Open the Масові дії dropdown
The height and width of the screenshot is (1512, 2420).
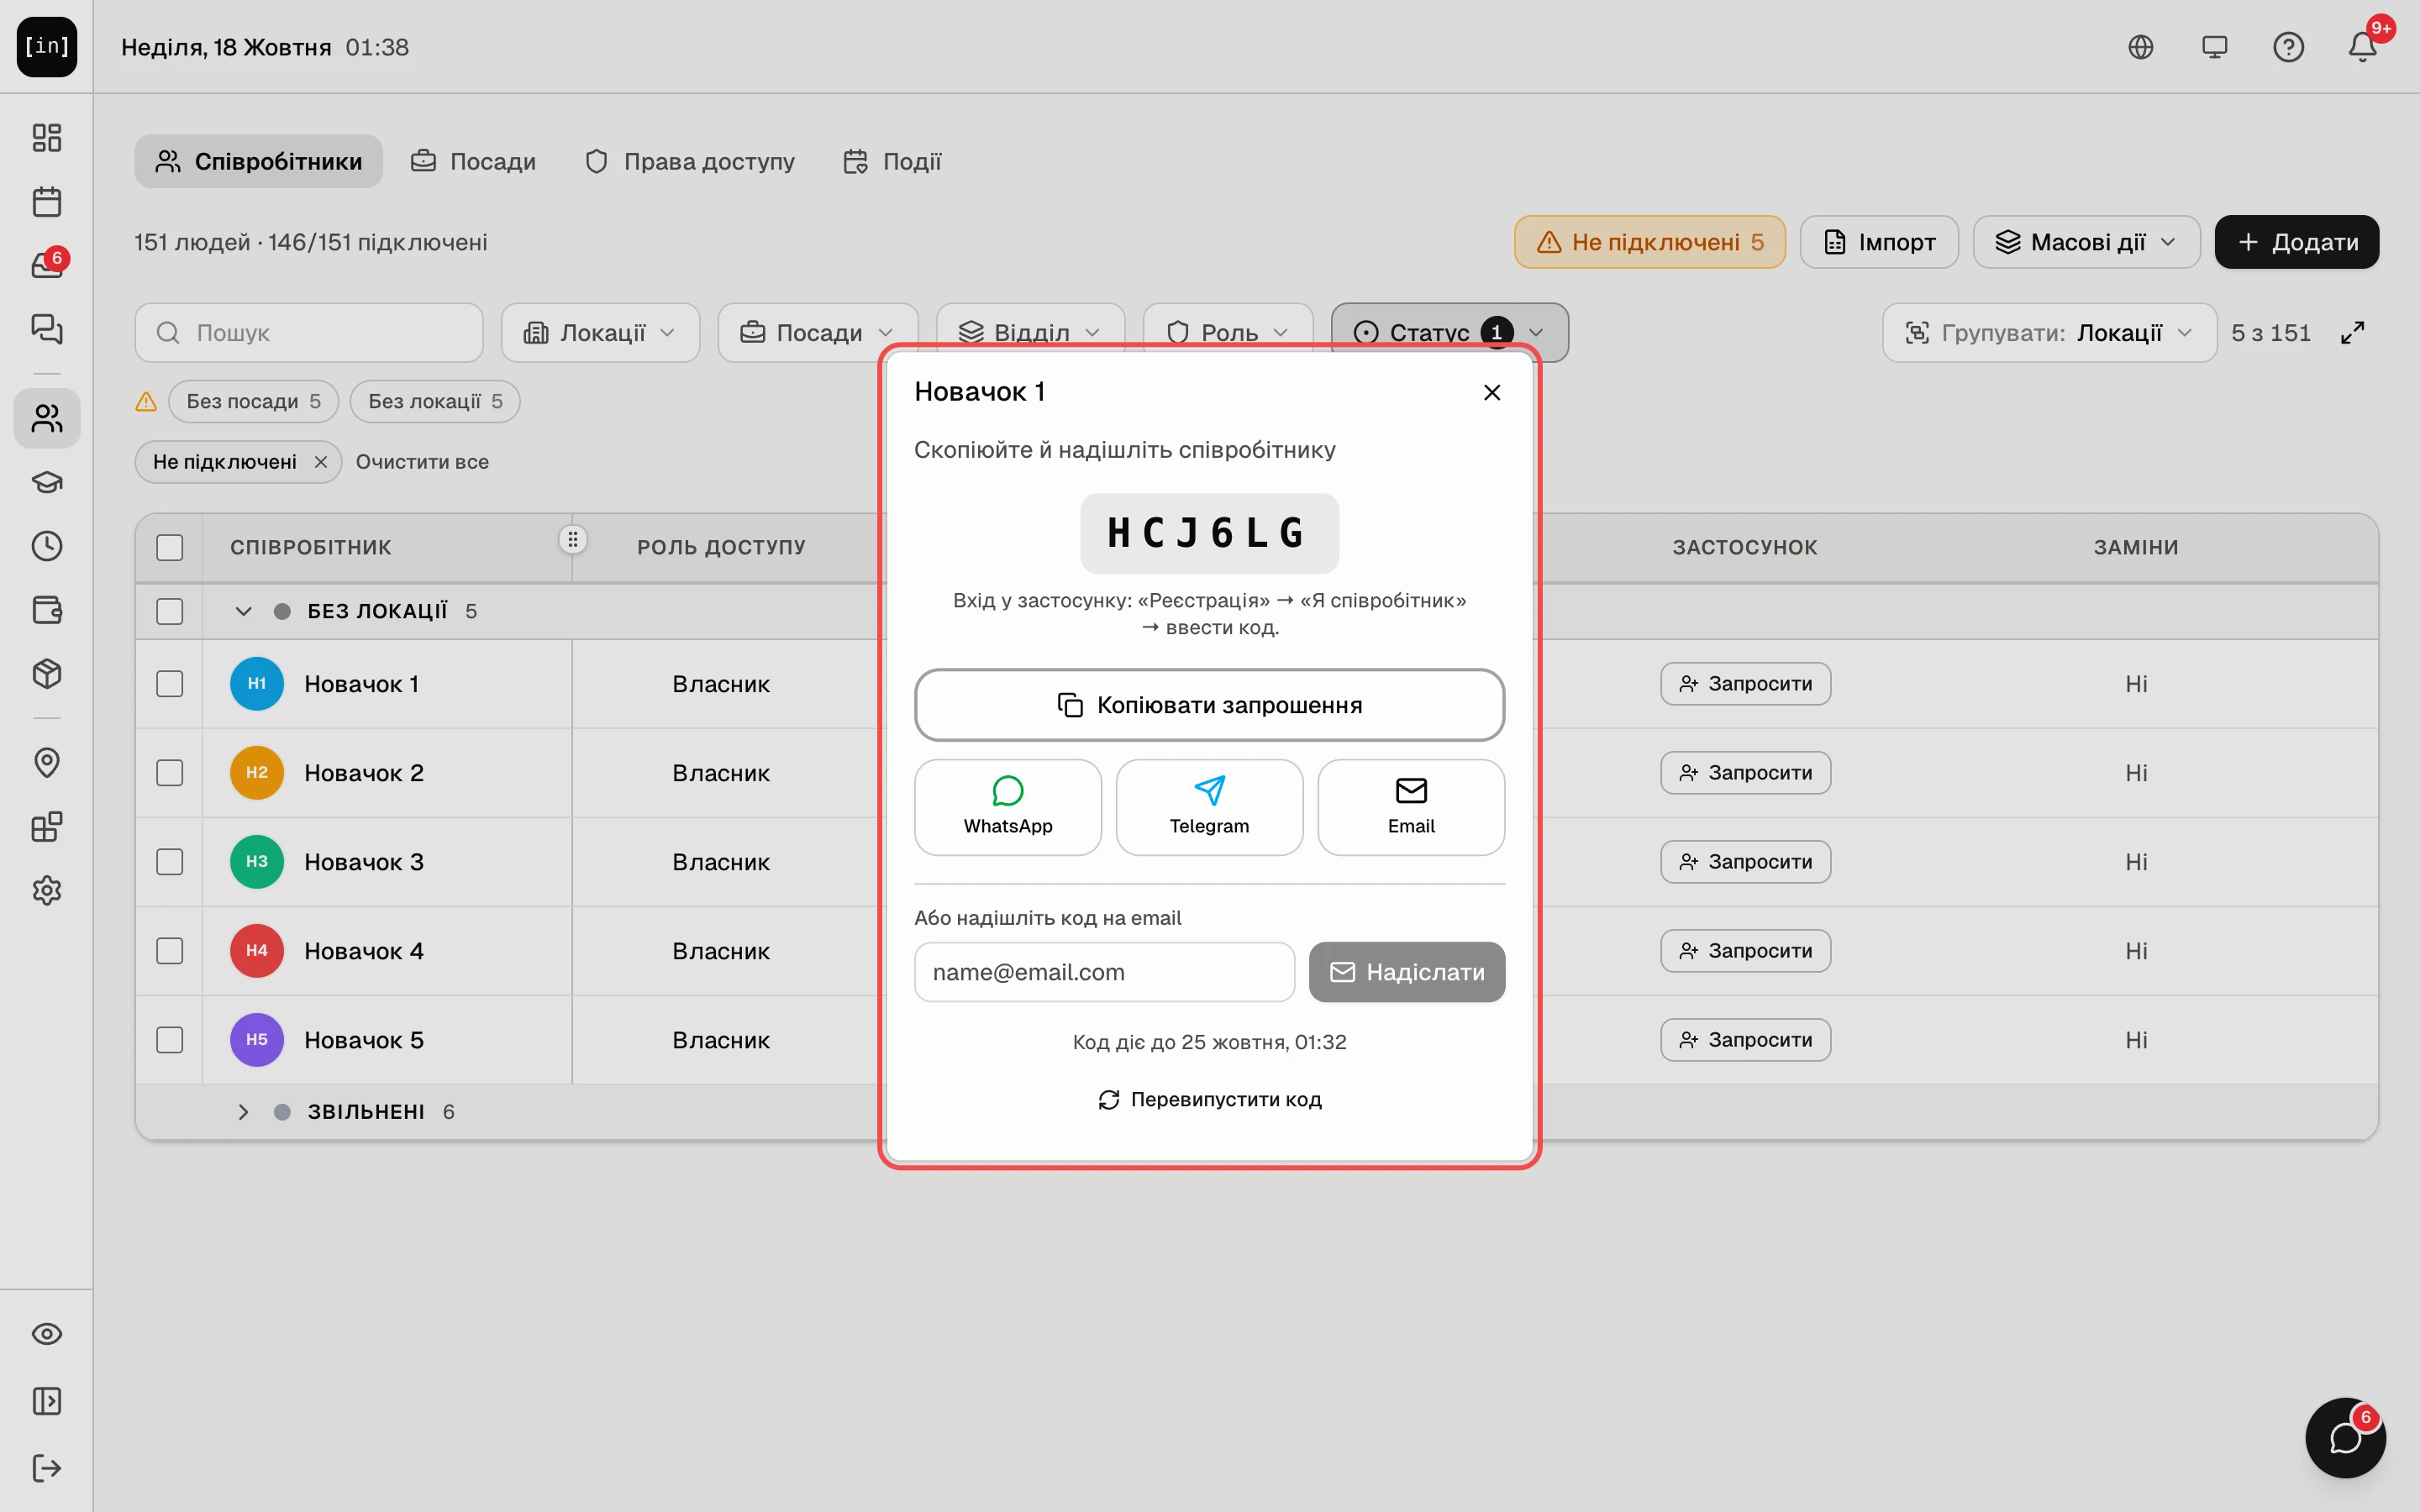pos(2086,242)
